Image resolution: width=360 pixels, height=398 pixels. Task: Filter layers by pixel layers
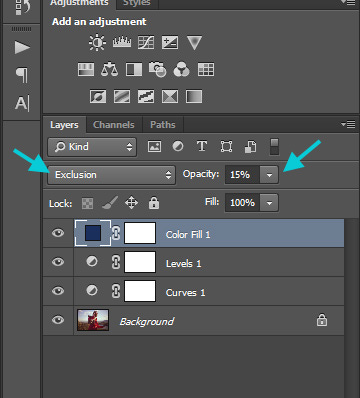tap(154, 146)
